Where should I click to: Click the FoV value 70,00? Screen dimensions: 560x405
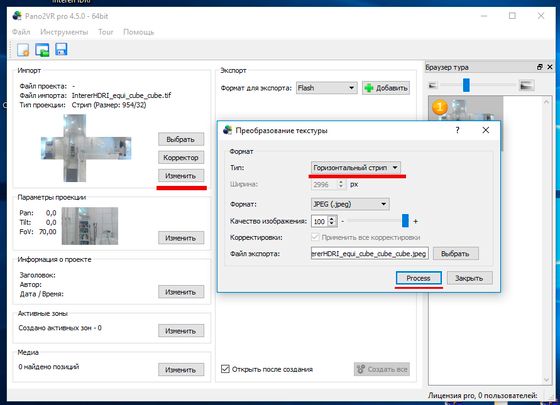click(x=48, y=232)
